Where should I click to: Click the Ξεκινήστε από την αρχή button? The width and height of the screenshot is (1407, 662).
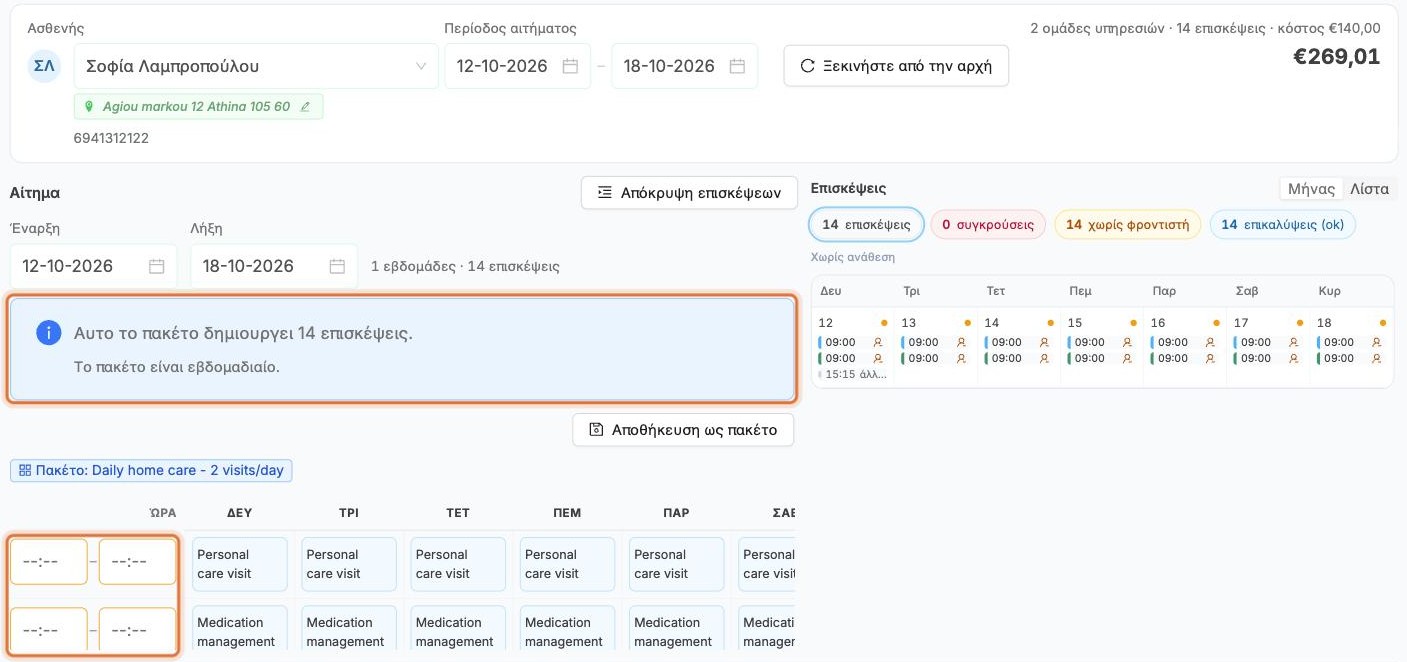(x=896, y=66)
